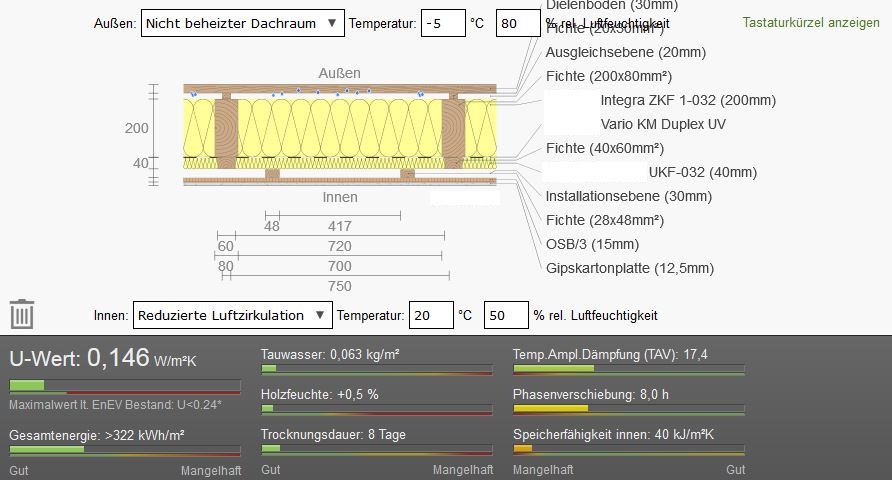Viewport: 892px width, 480px height.
Task: Click the Speicherfähigkeit innen rating bar
Action: pyautogui.click(x=629, y=449)
